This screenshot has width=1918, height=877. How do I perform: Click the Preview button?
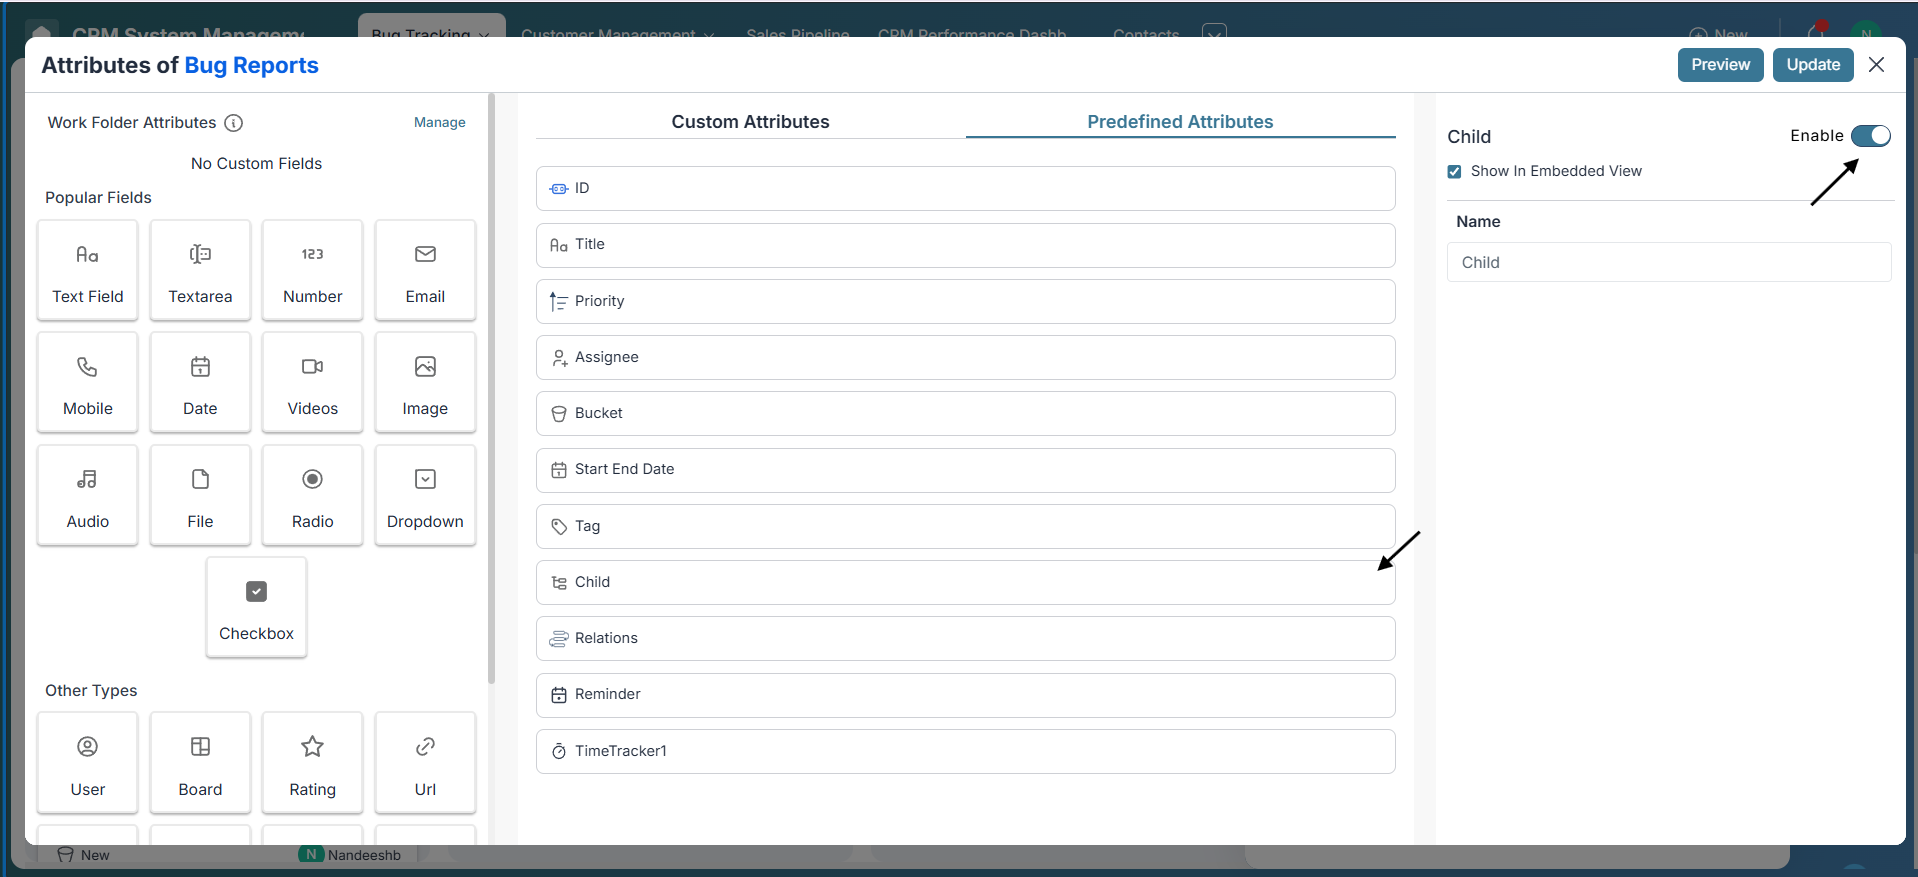click(x=1720, y=65)
